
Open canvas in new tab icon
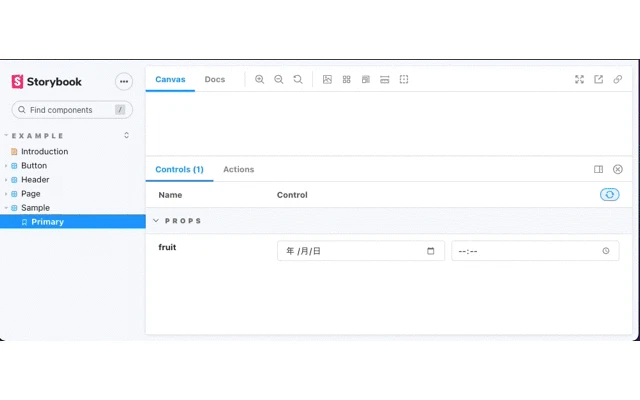click(x=598, y=80)
